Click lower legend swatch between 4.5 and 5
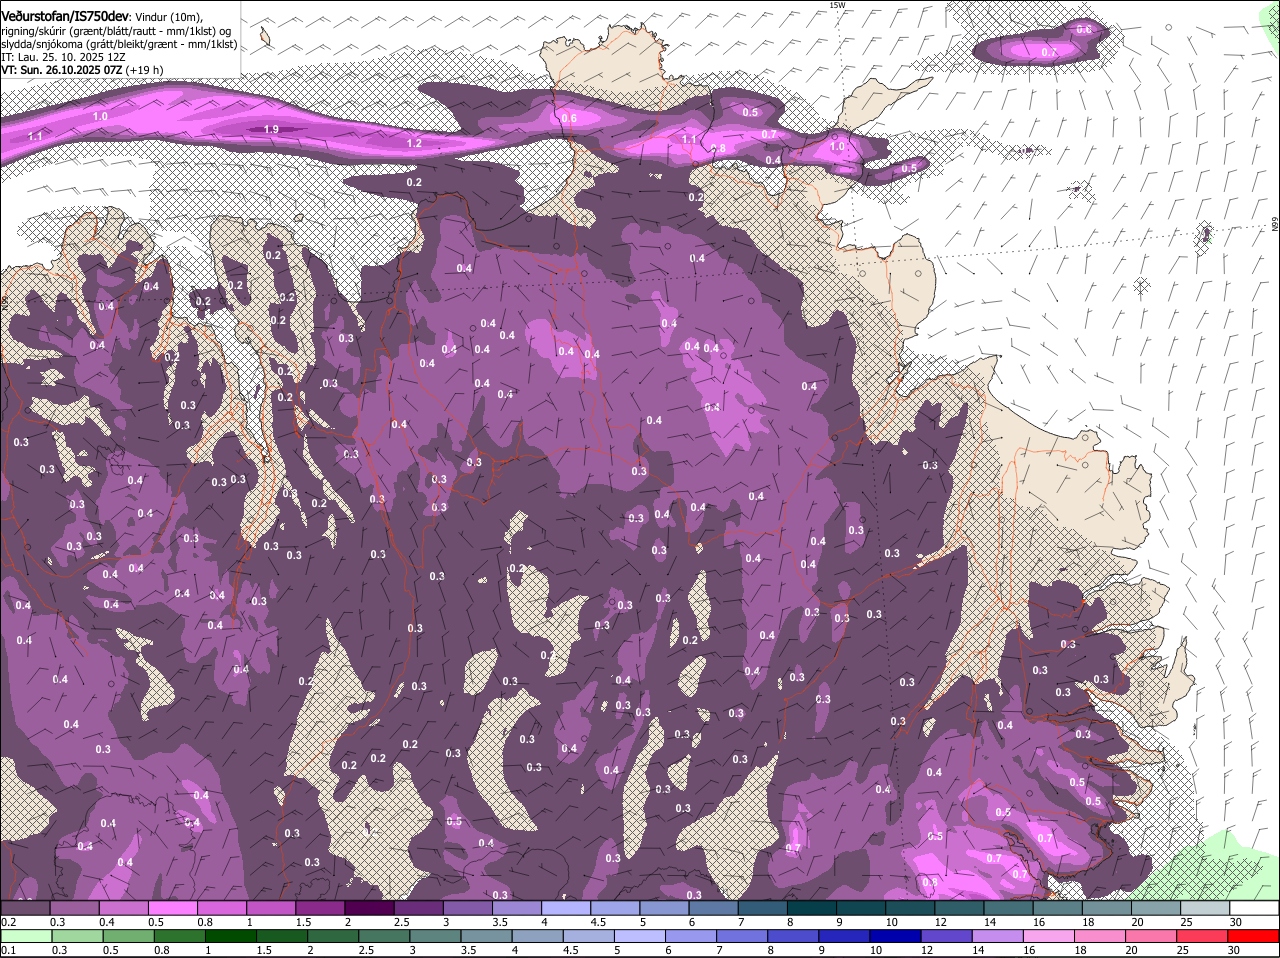 (590, 936)
